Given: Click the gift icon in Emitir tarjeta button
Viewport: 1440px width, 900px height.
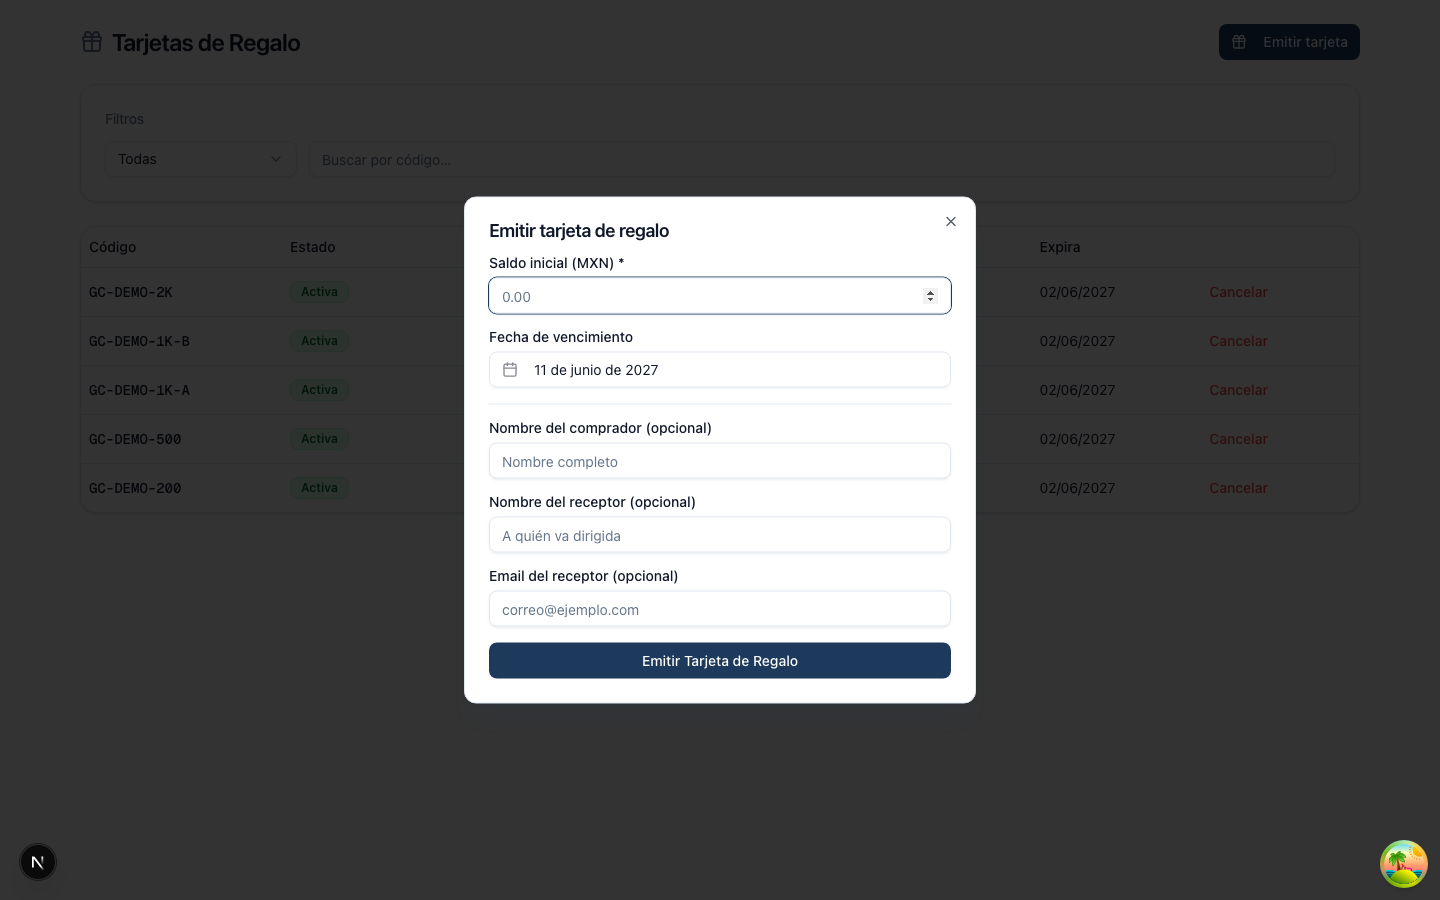Looking at the screenshot, I should point(1239,42).
